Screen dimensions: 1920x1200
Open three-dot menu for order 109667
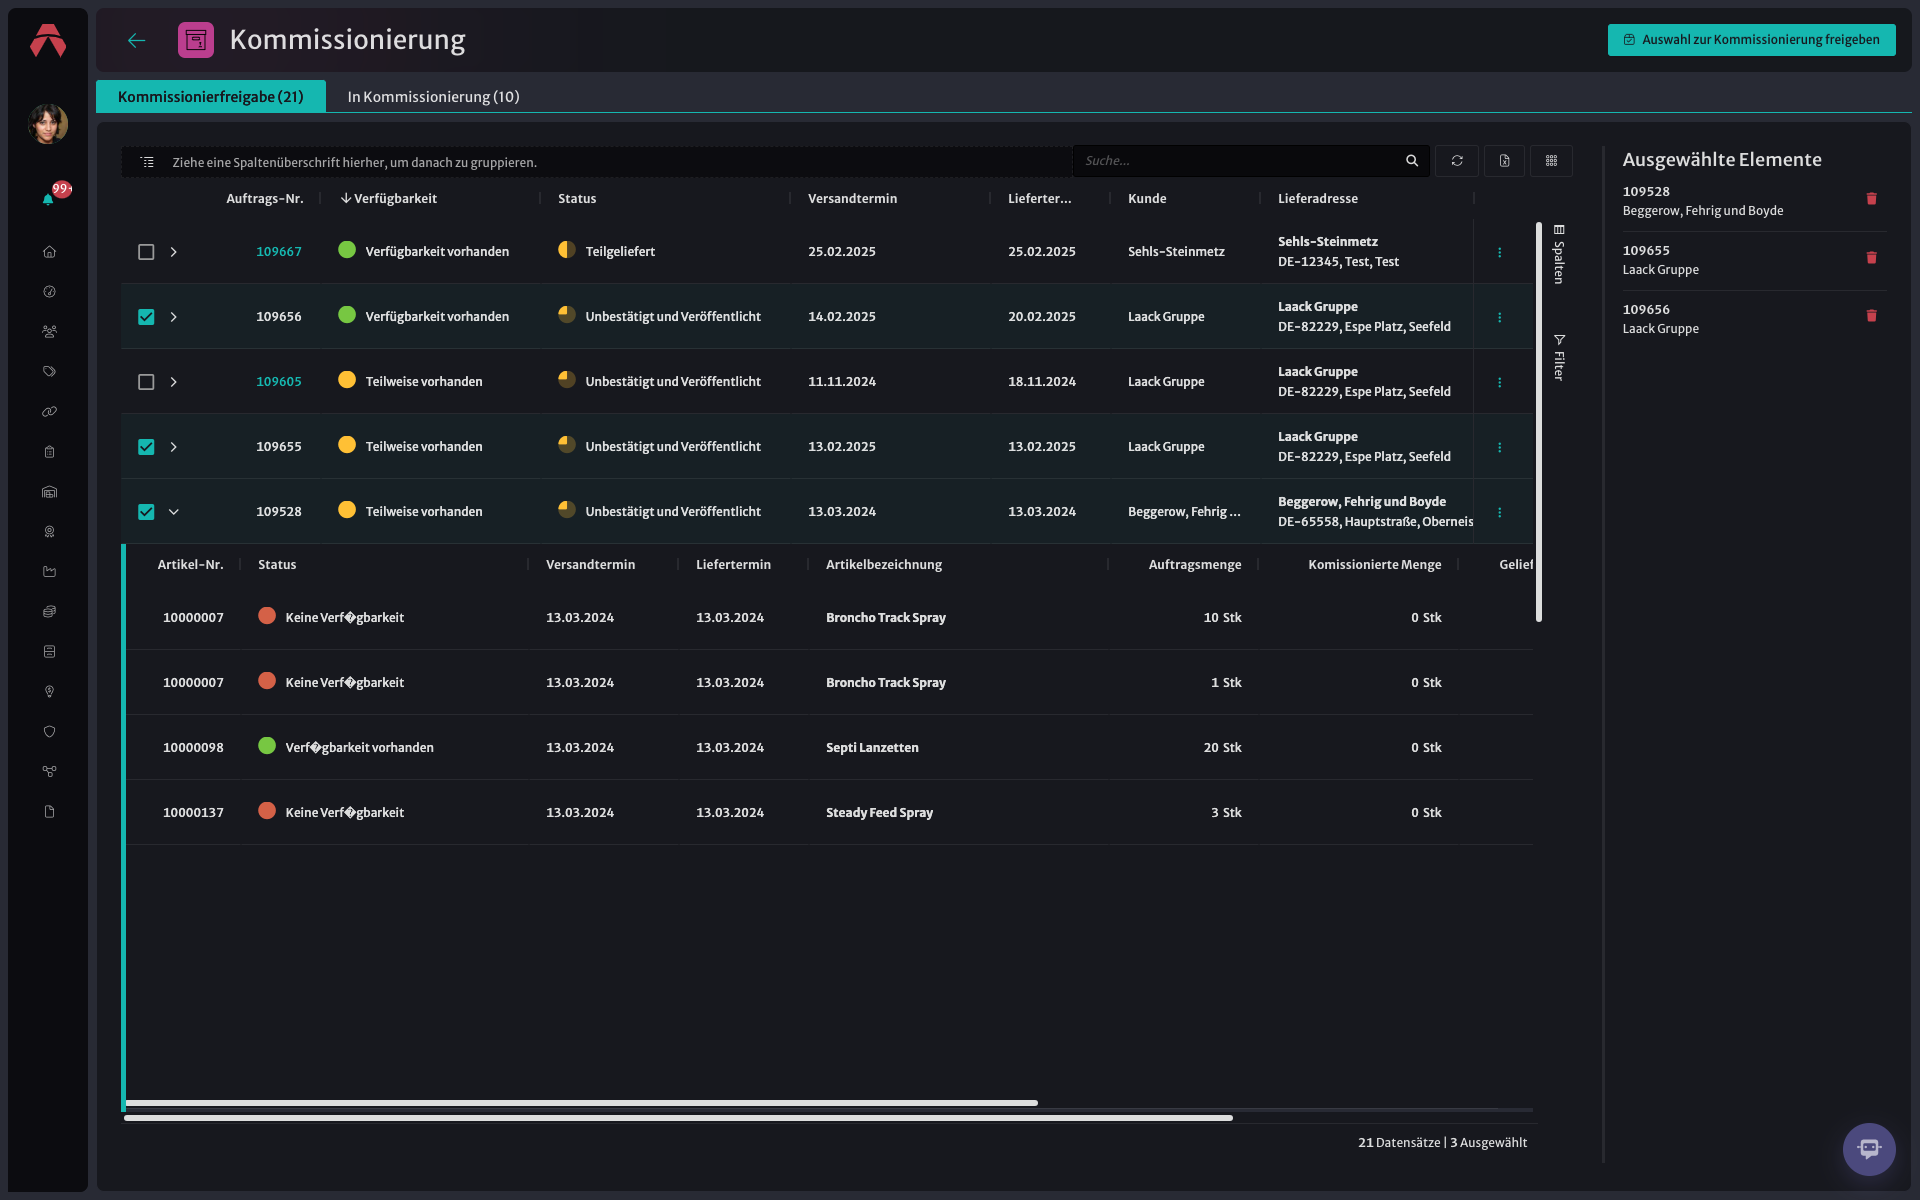click(1499, 252)
